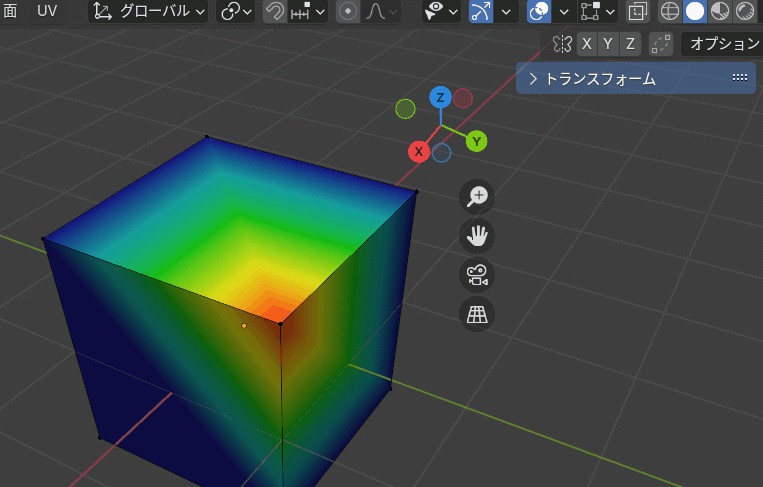The height and width of the screenshot is (487, 763).
Task: Toggle proportional editing
Action: pyautogui.click(x=347, y=11)
